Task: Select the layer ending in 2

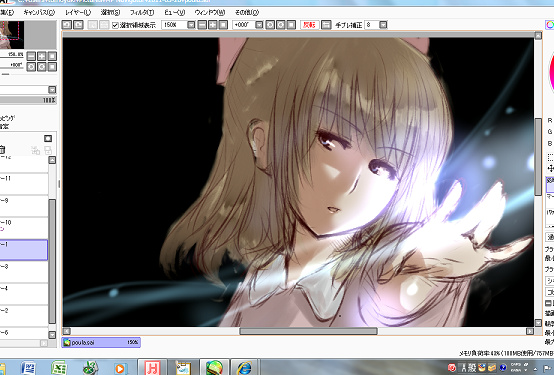Action: 24,316
